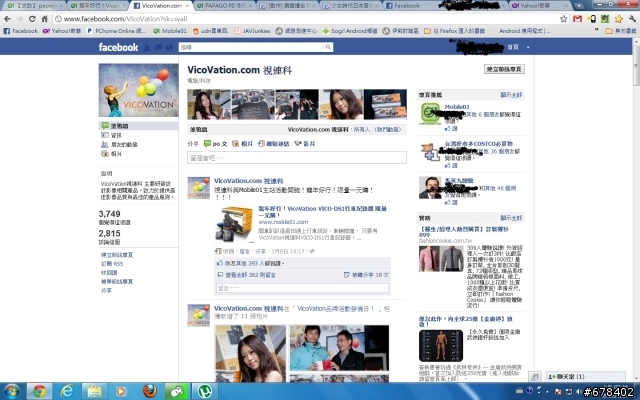Viewport: 640px width, 400px height.
Task: Click the yellow star extension icon
Action: 619,19
